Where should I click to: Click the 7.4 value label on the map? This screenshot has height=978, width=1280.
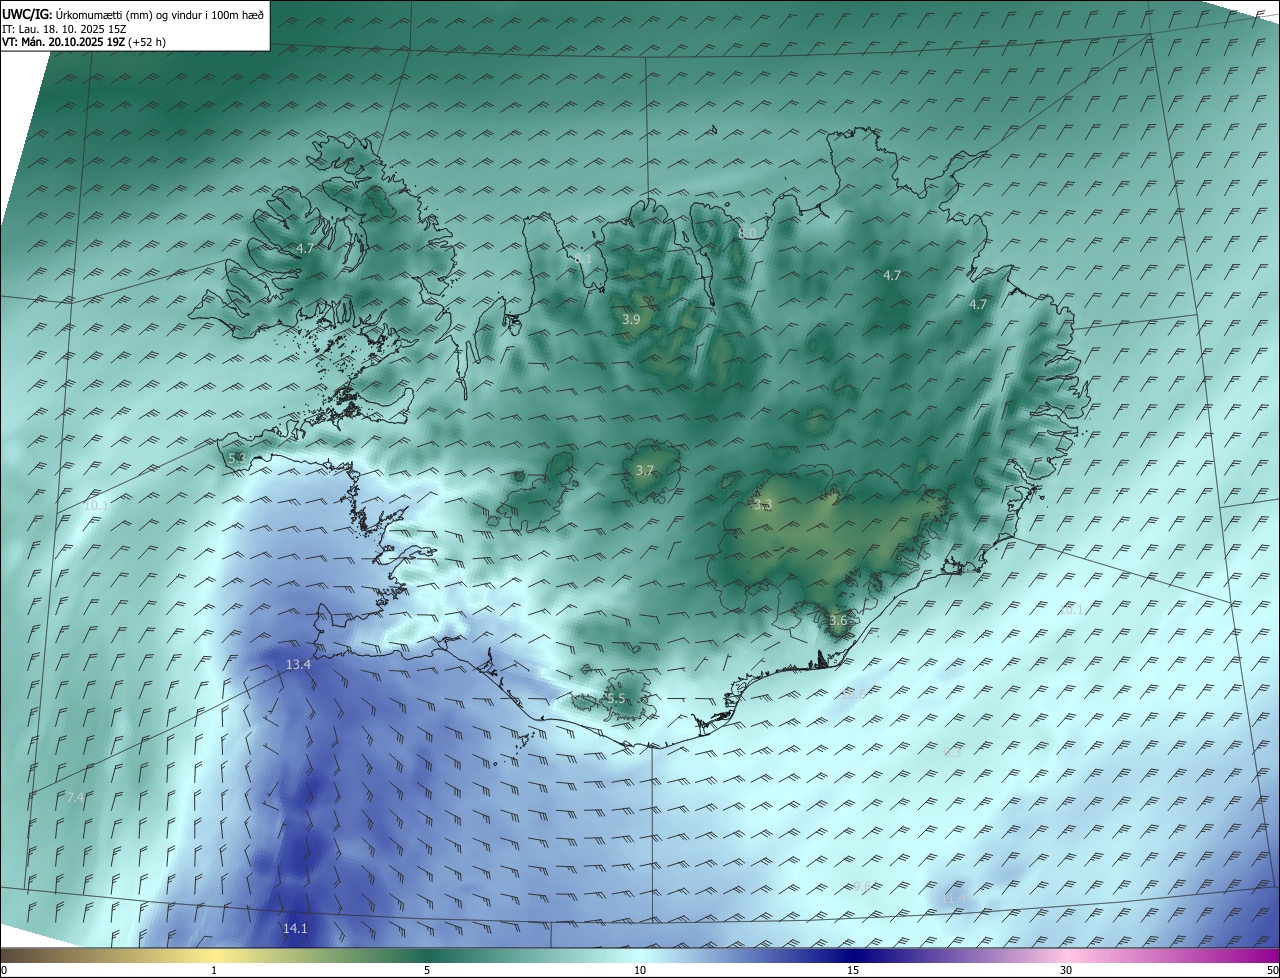pyautogui.click(x=75, y=797)
